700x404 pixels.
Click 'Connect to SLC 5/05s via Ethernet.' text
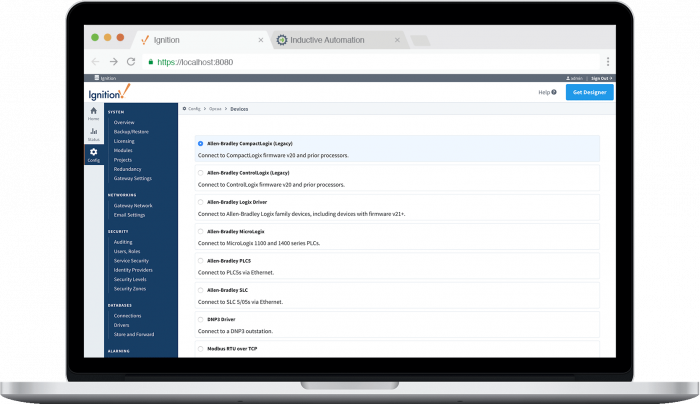point(240,302)
